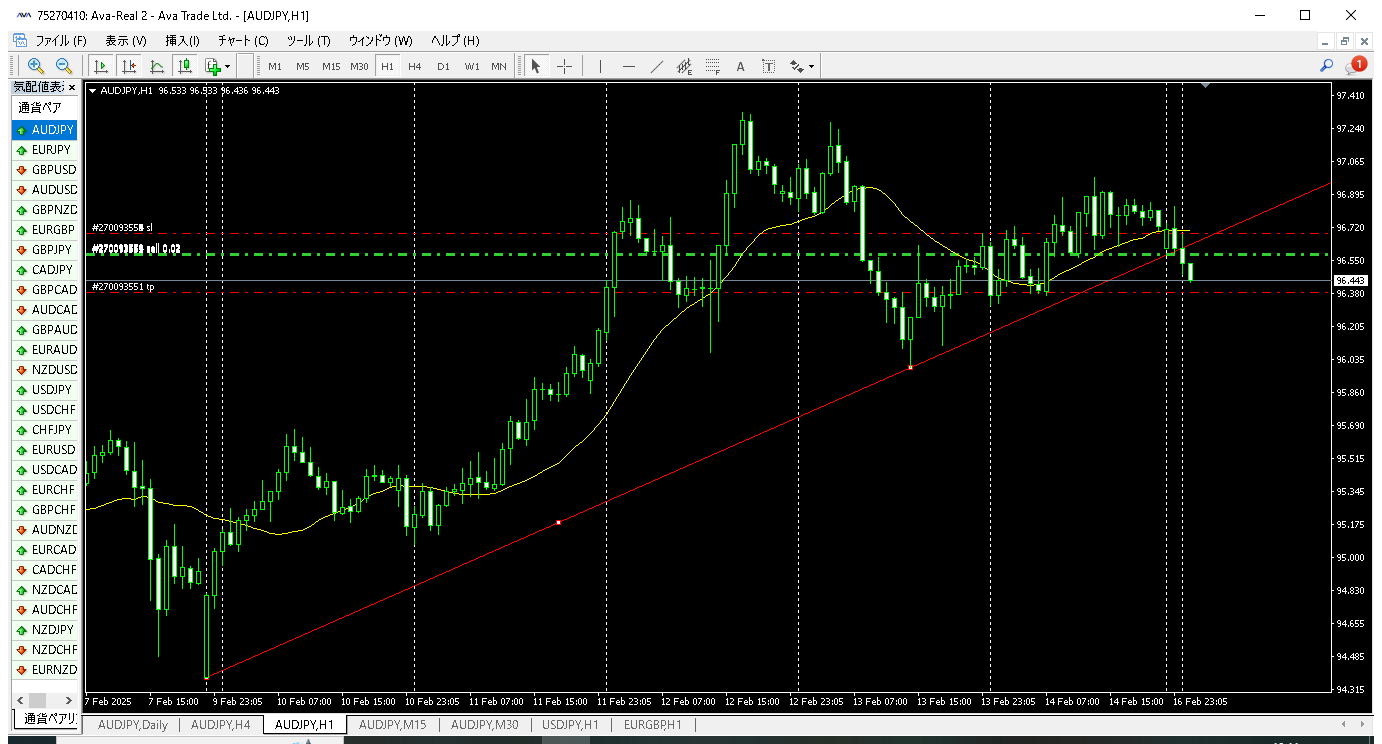Click chart tabs scroll-right arrow

(1362, 724)
